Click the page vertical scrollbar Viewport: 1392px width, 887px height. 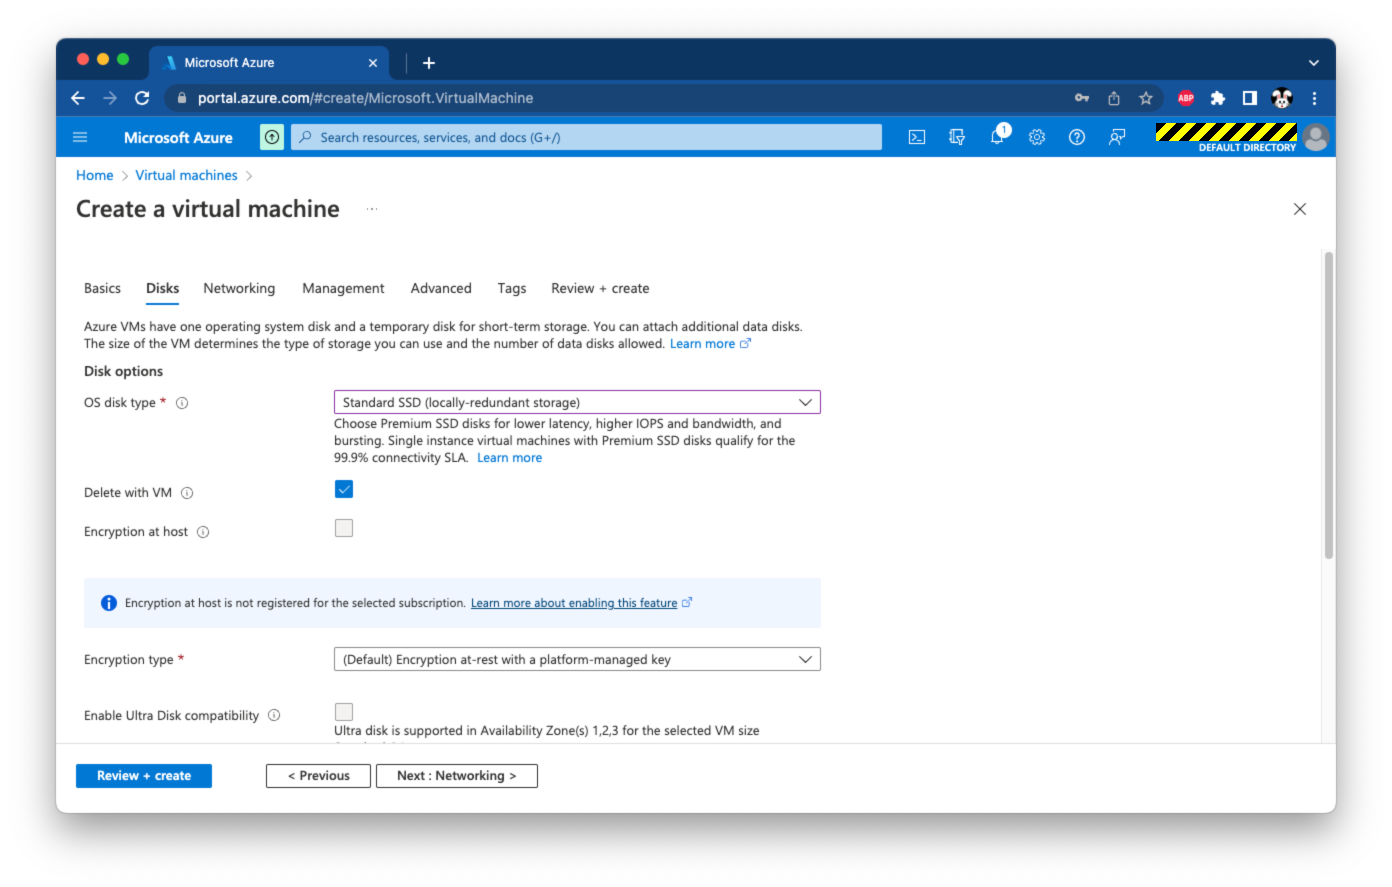pos(1328,405)
